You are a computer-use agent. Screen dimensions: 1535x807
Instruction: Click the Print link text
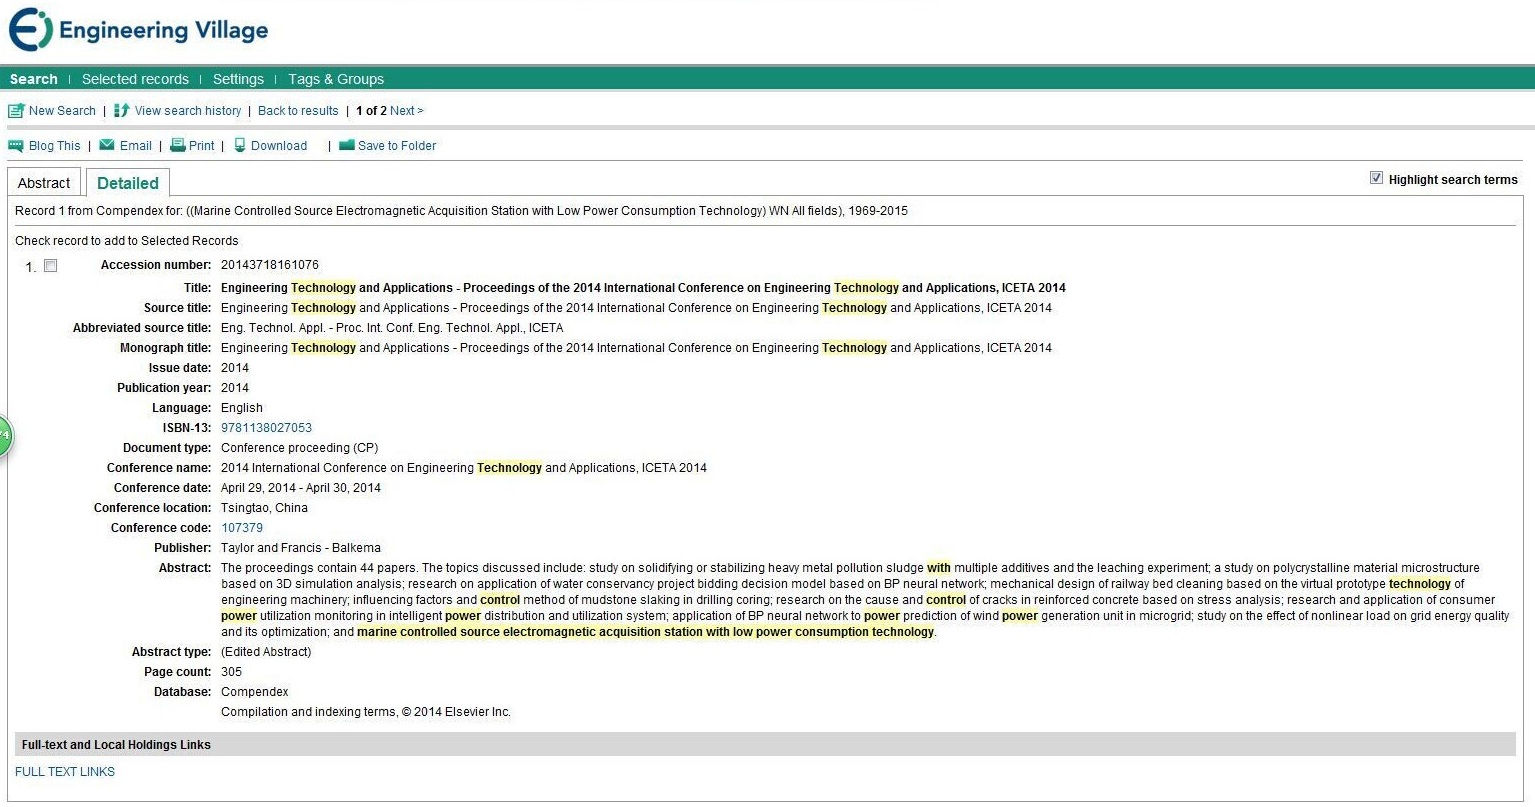tap(202, 146)
